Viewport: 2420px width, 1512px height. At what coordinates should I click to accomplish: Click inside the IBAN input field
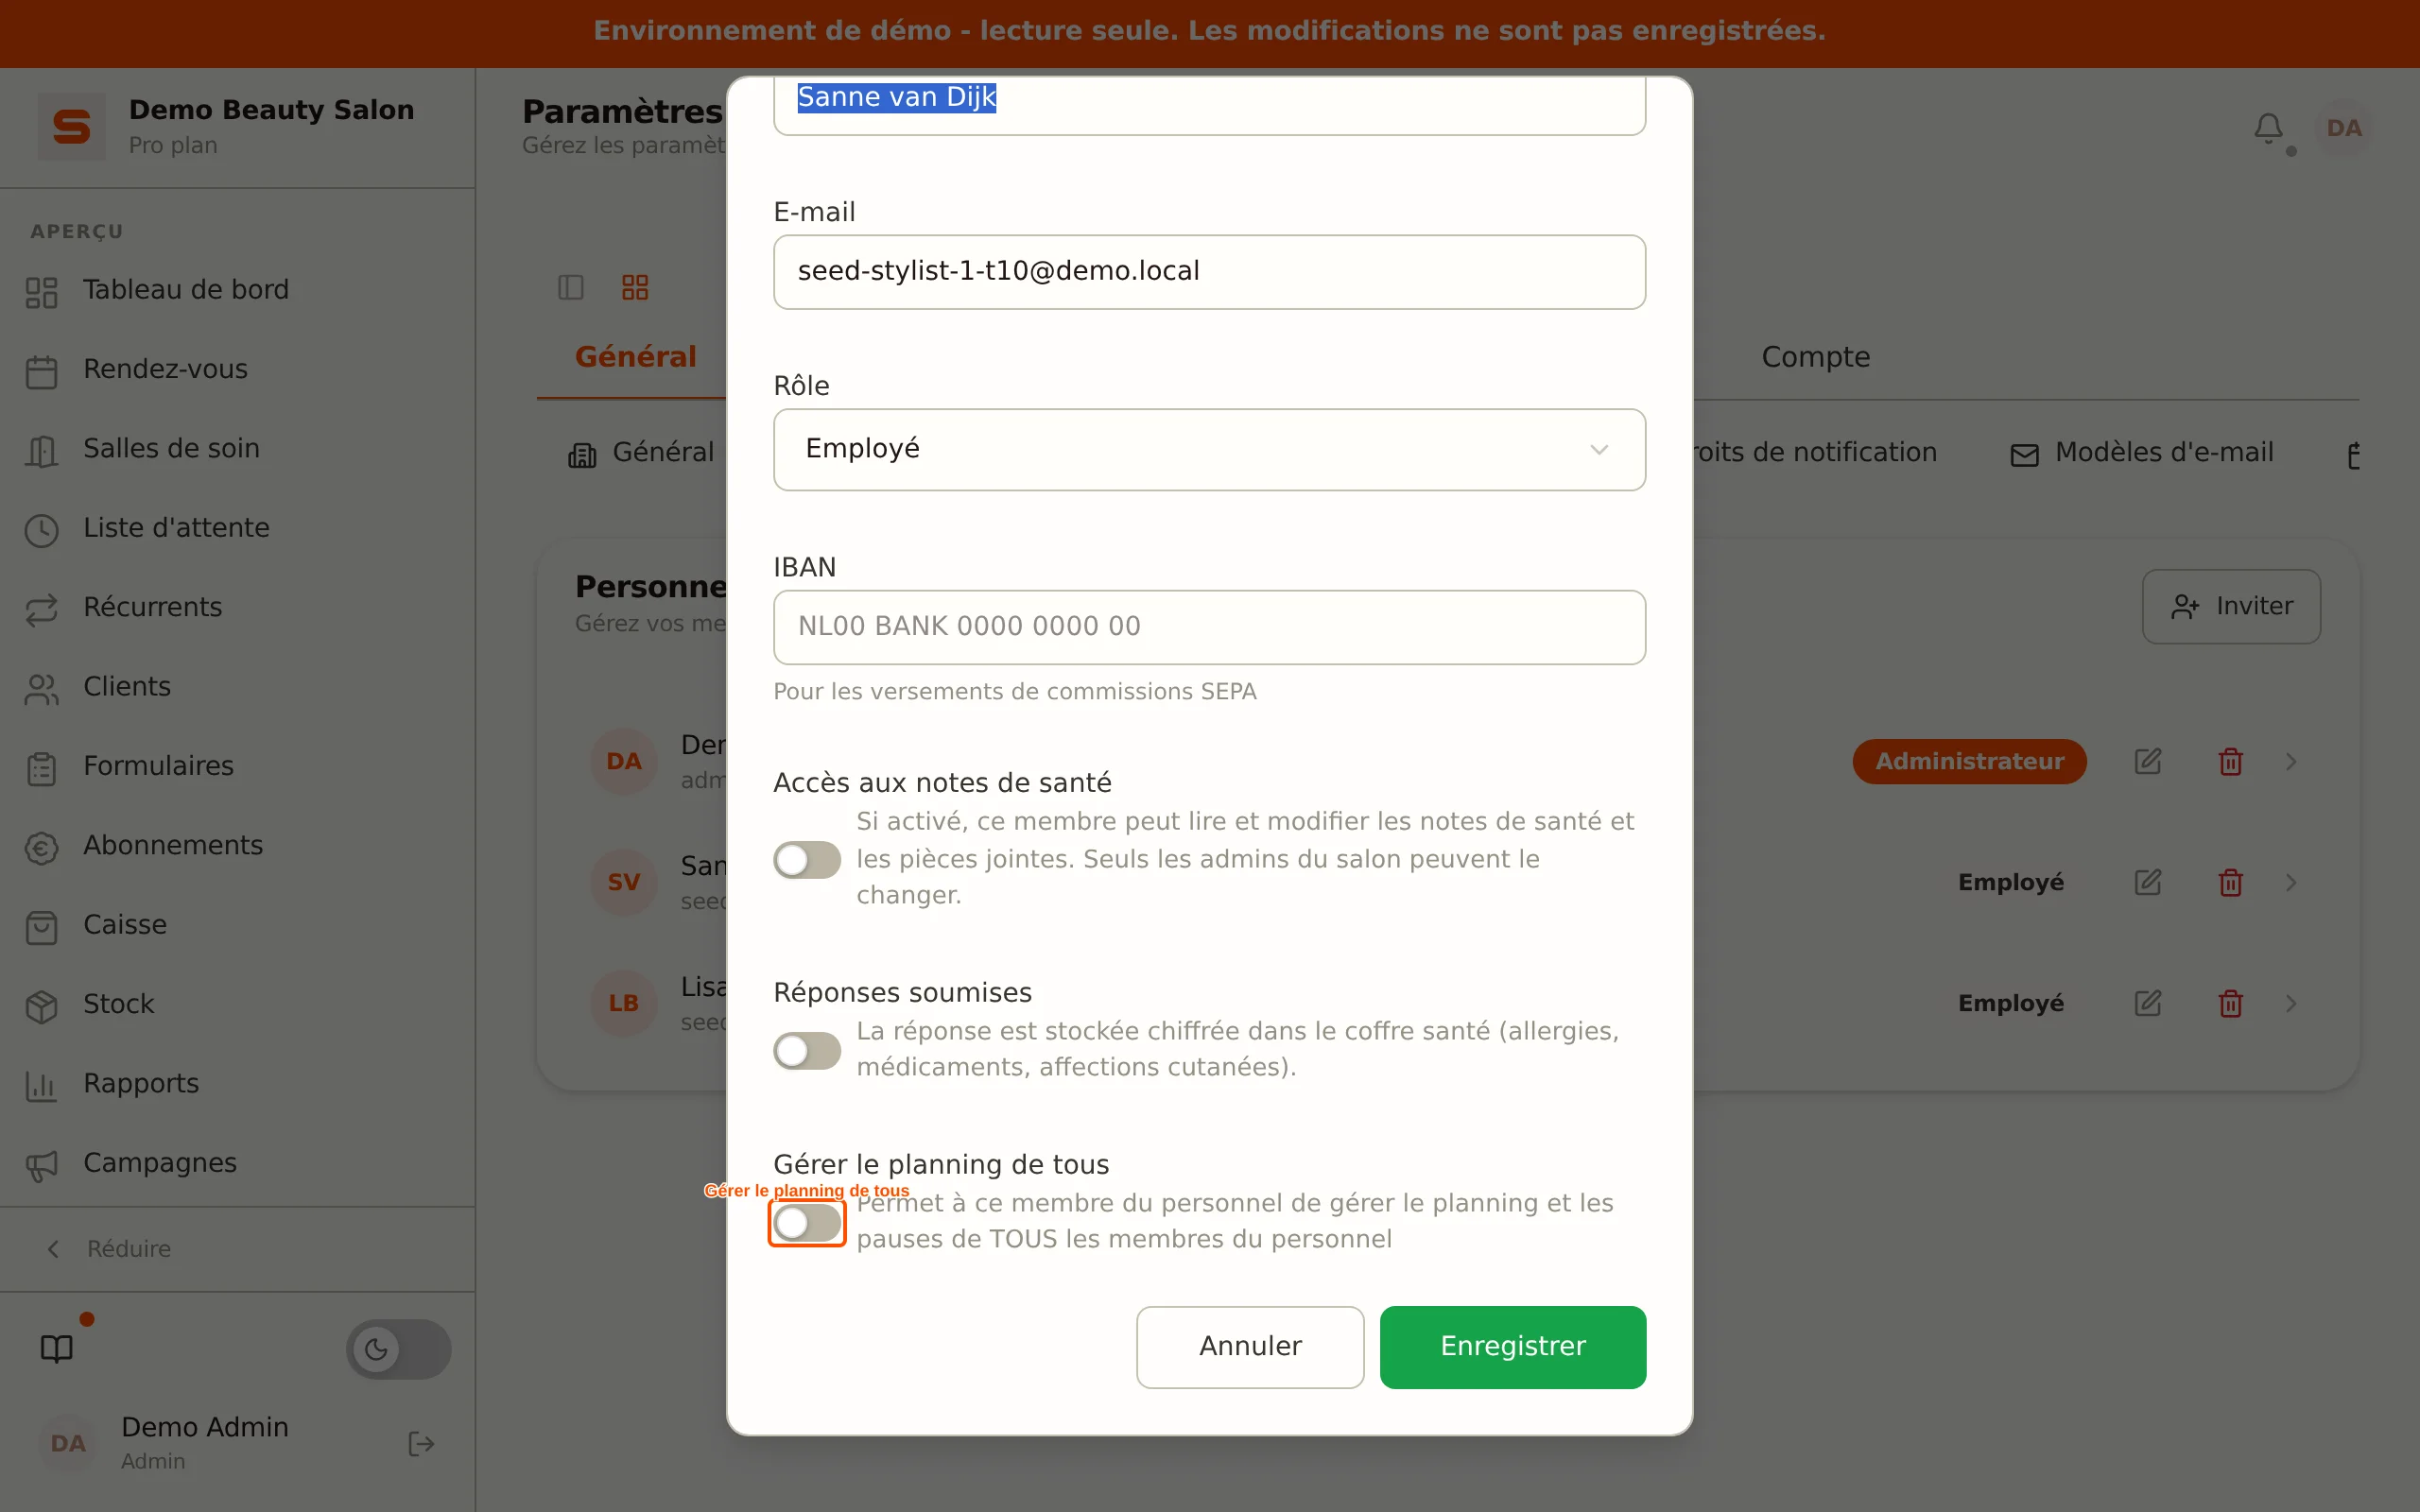pyautogui.click(x=1209, y=627)
